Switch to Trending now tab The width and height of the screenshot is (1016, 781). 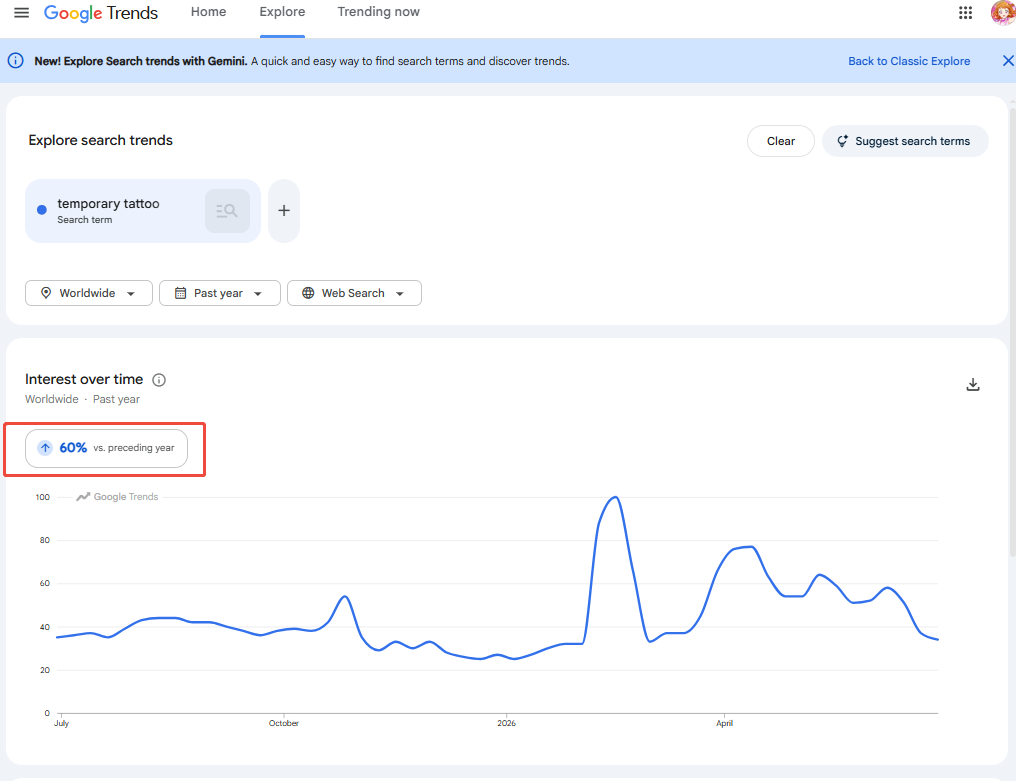point(378,12)
